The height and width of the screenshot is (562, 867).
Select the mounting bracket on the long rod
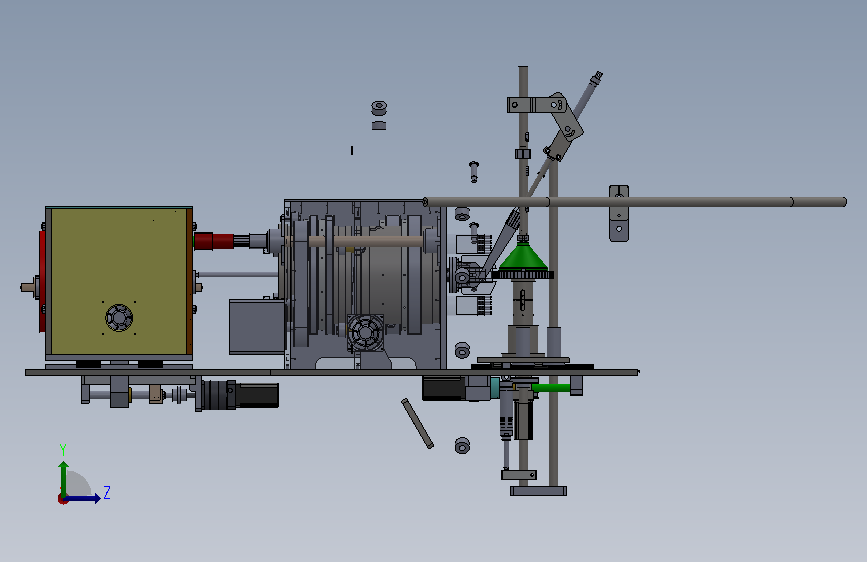pyautogui.click(x=619, y=214)
